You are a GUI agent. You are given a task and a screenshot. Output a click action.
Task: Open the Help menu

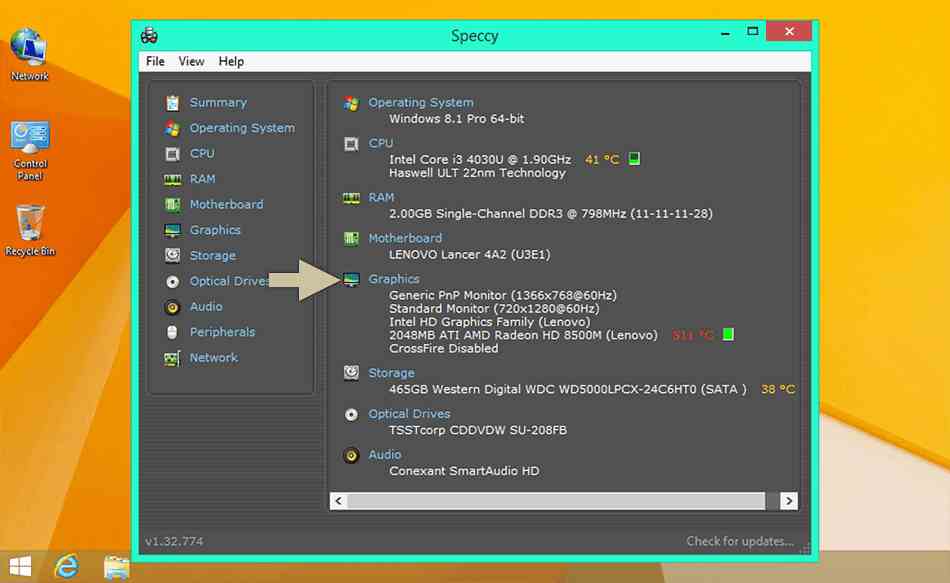click(231, 62)
